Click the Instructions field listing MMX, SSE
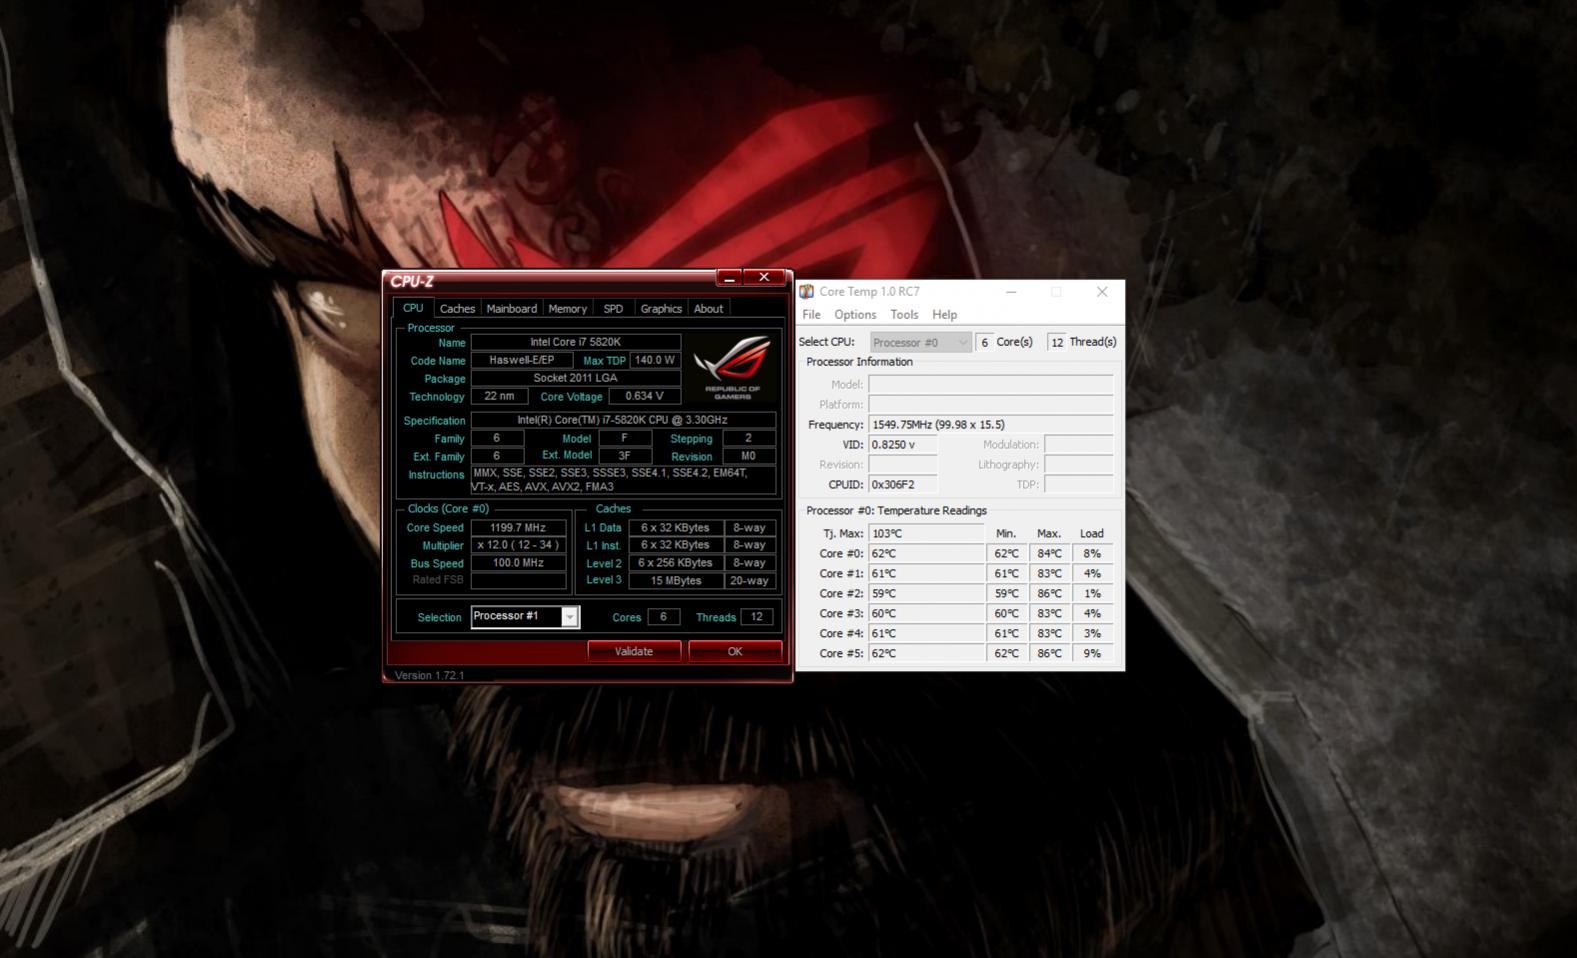The image size is (1577, 958). tap(623, 480)
